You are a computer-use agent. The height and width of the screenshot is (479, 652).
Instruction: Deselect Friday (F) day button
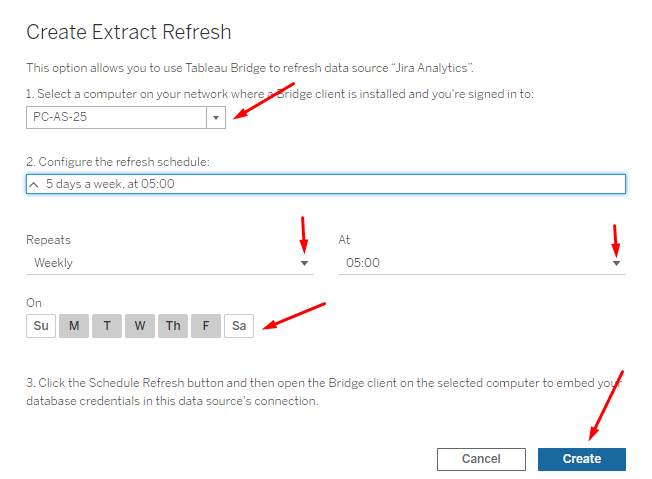[206, 325]
